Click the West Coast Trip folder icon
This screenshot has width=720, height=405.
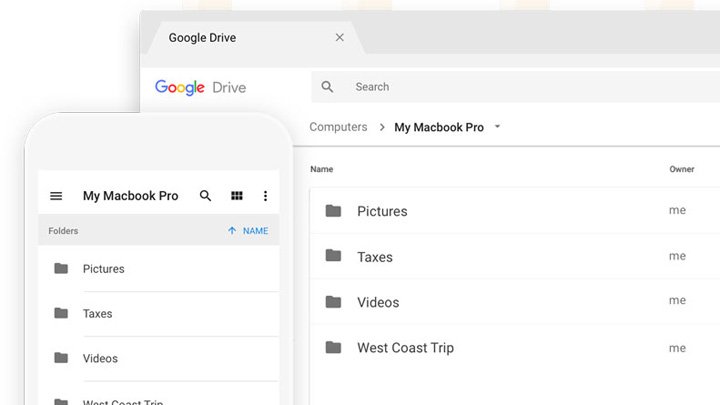[x=333, y=347]
